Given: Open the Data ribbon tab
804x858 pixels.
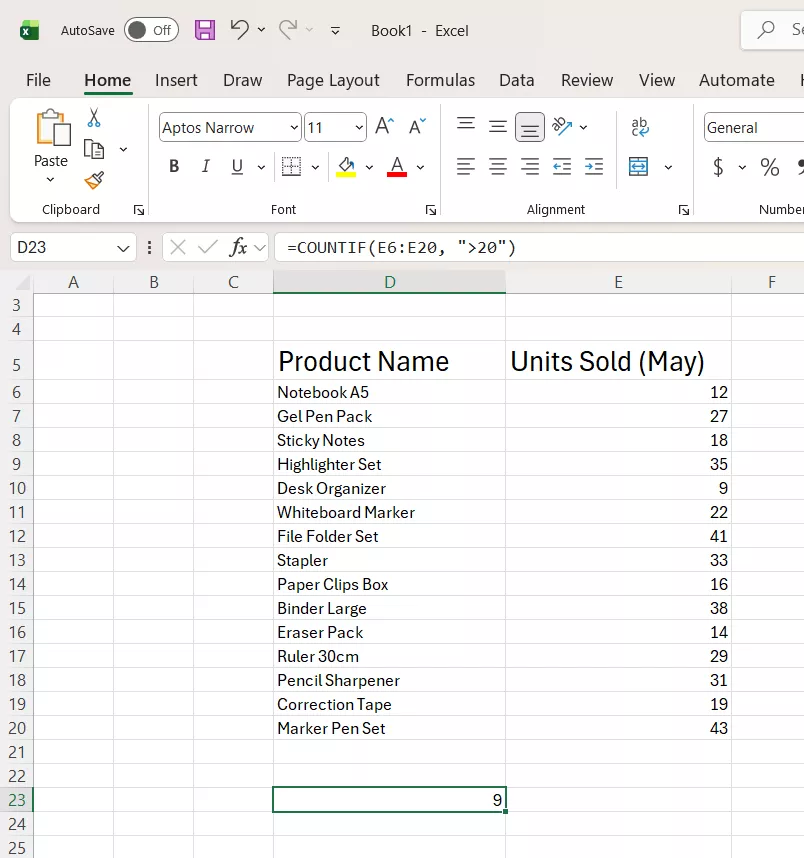Looking at the screenshot, I should click(x=516, y=80).
